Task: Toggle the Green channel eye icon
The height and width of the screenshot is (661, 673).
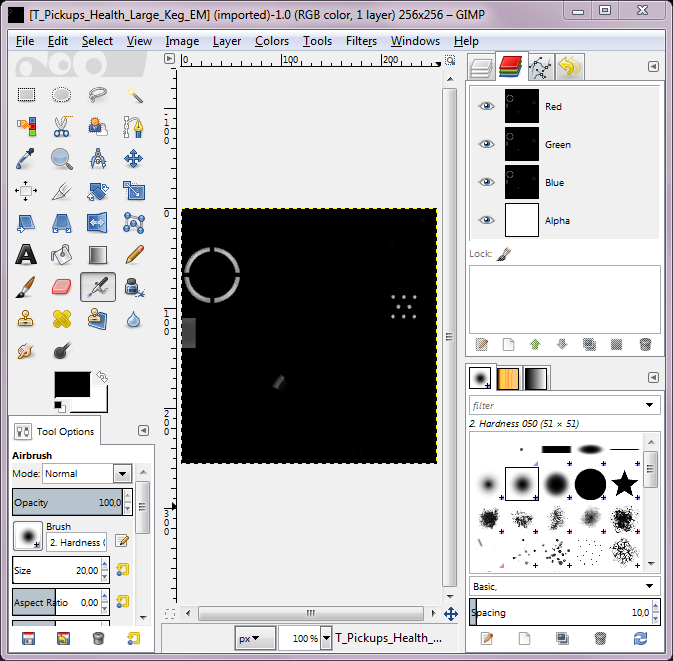Action: [486, 144]
